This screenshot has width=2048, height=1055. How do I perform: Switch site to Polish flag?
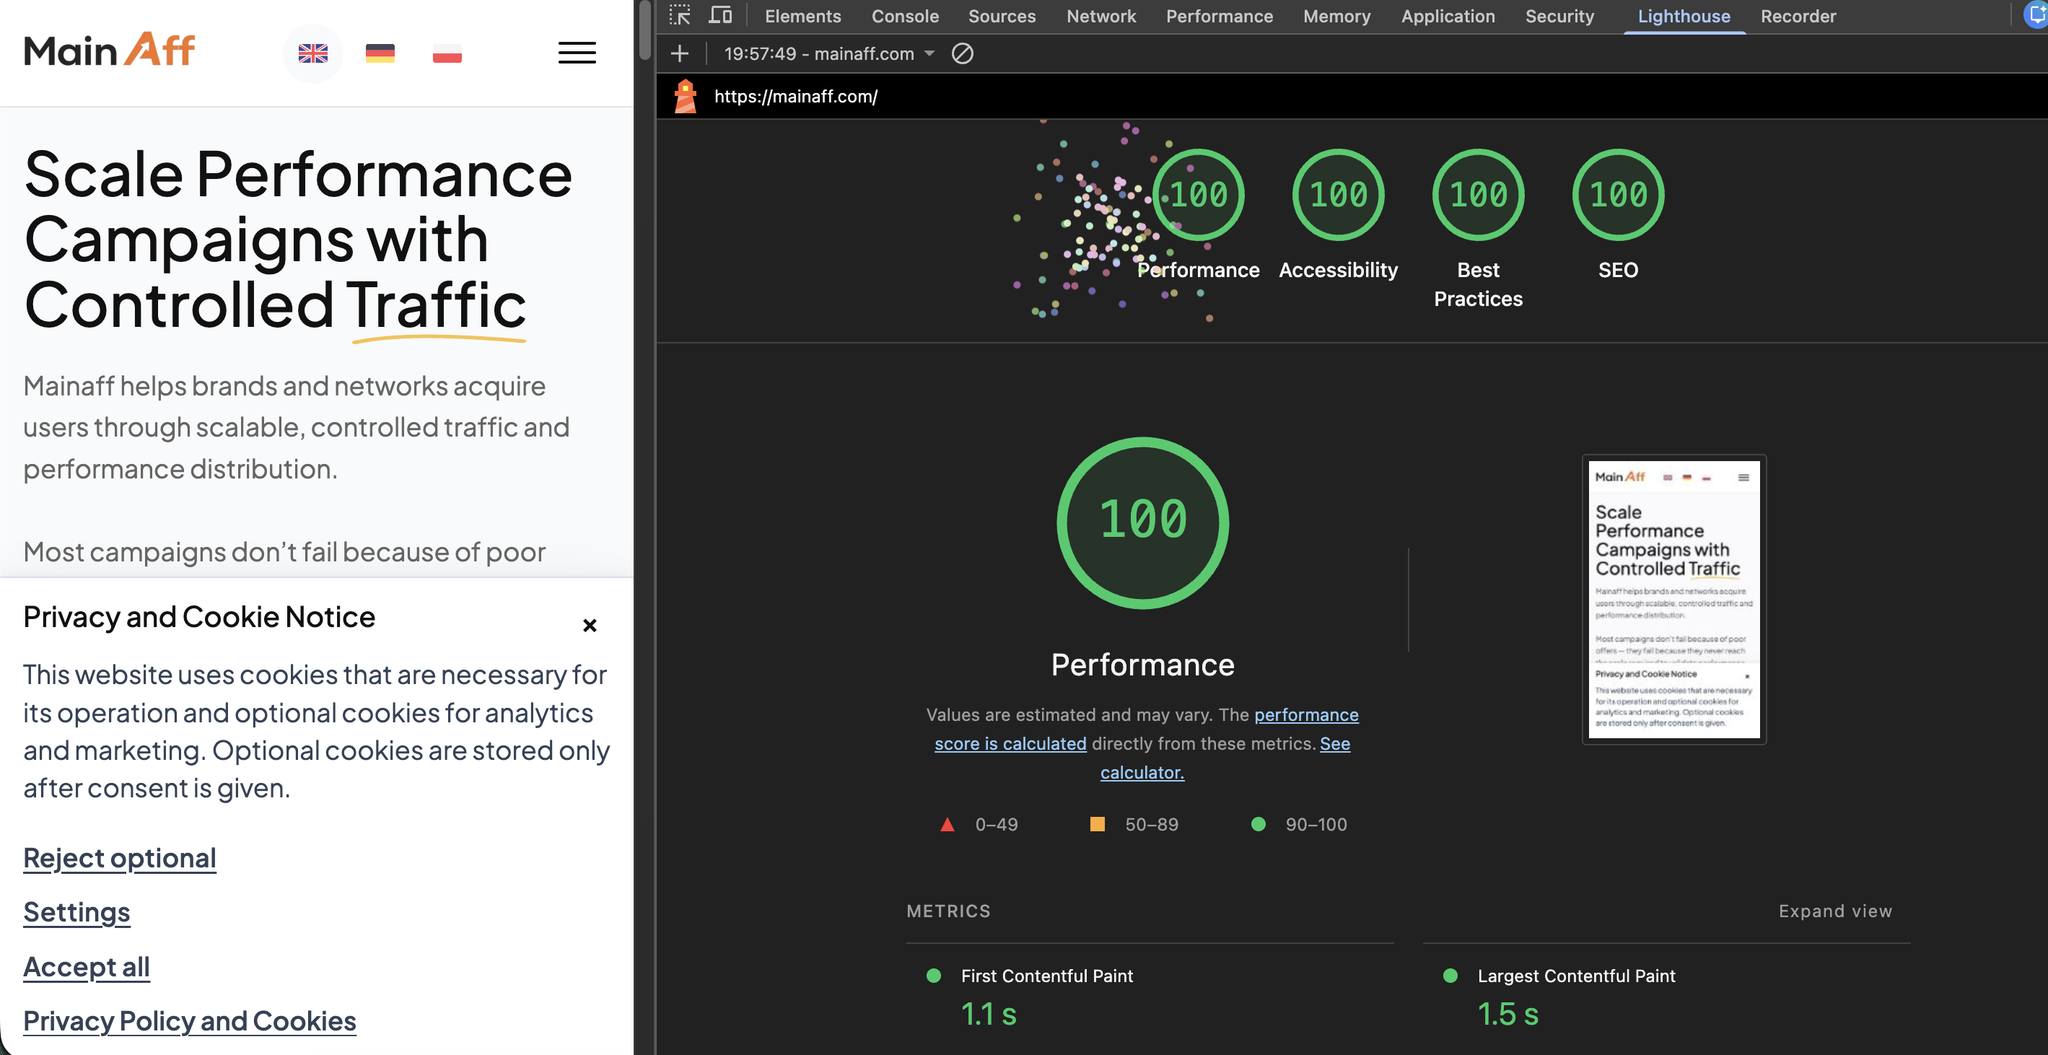click(x=447, y=54)
